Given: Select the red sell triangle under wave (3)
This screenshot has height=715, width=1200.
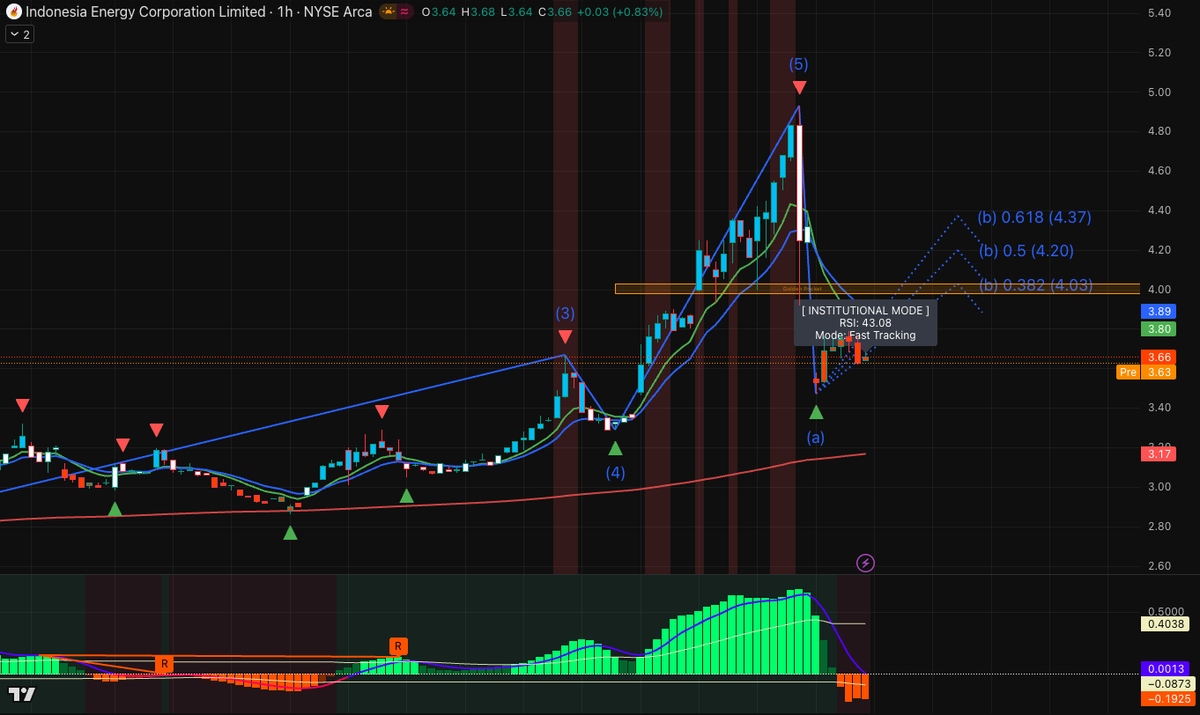Looking at the screenshot, I should click(565, 337).
